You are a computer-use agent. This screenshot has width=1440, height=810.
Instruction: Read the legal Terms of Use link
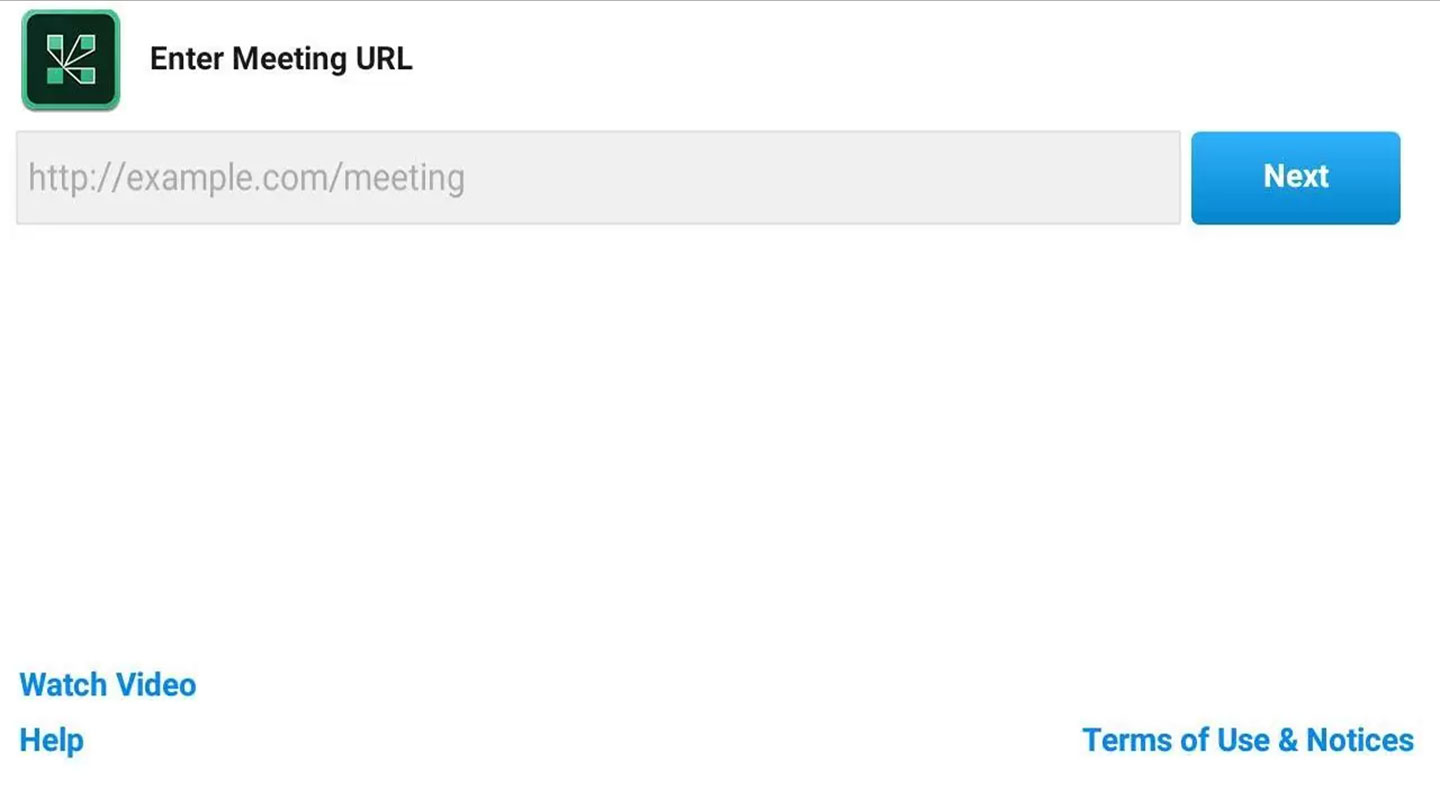pyautogui.click(x=1248, y=740)
